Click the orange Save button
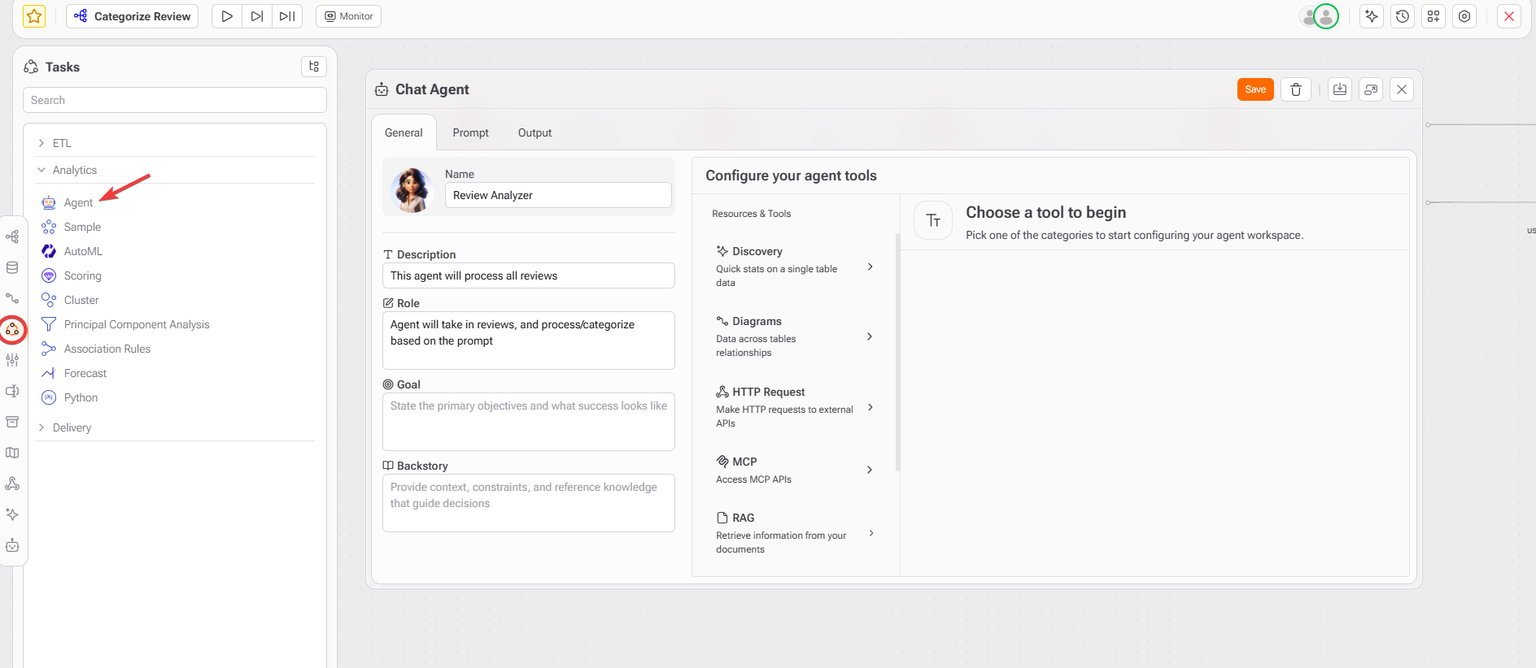The height and width of the screenshot is (668, 1536). [x=1255, y=90]
